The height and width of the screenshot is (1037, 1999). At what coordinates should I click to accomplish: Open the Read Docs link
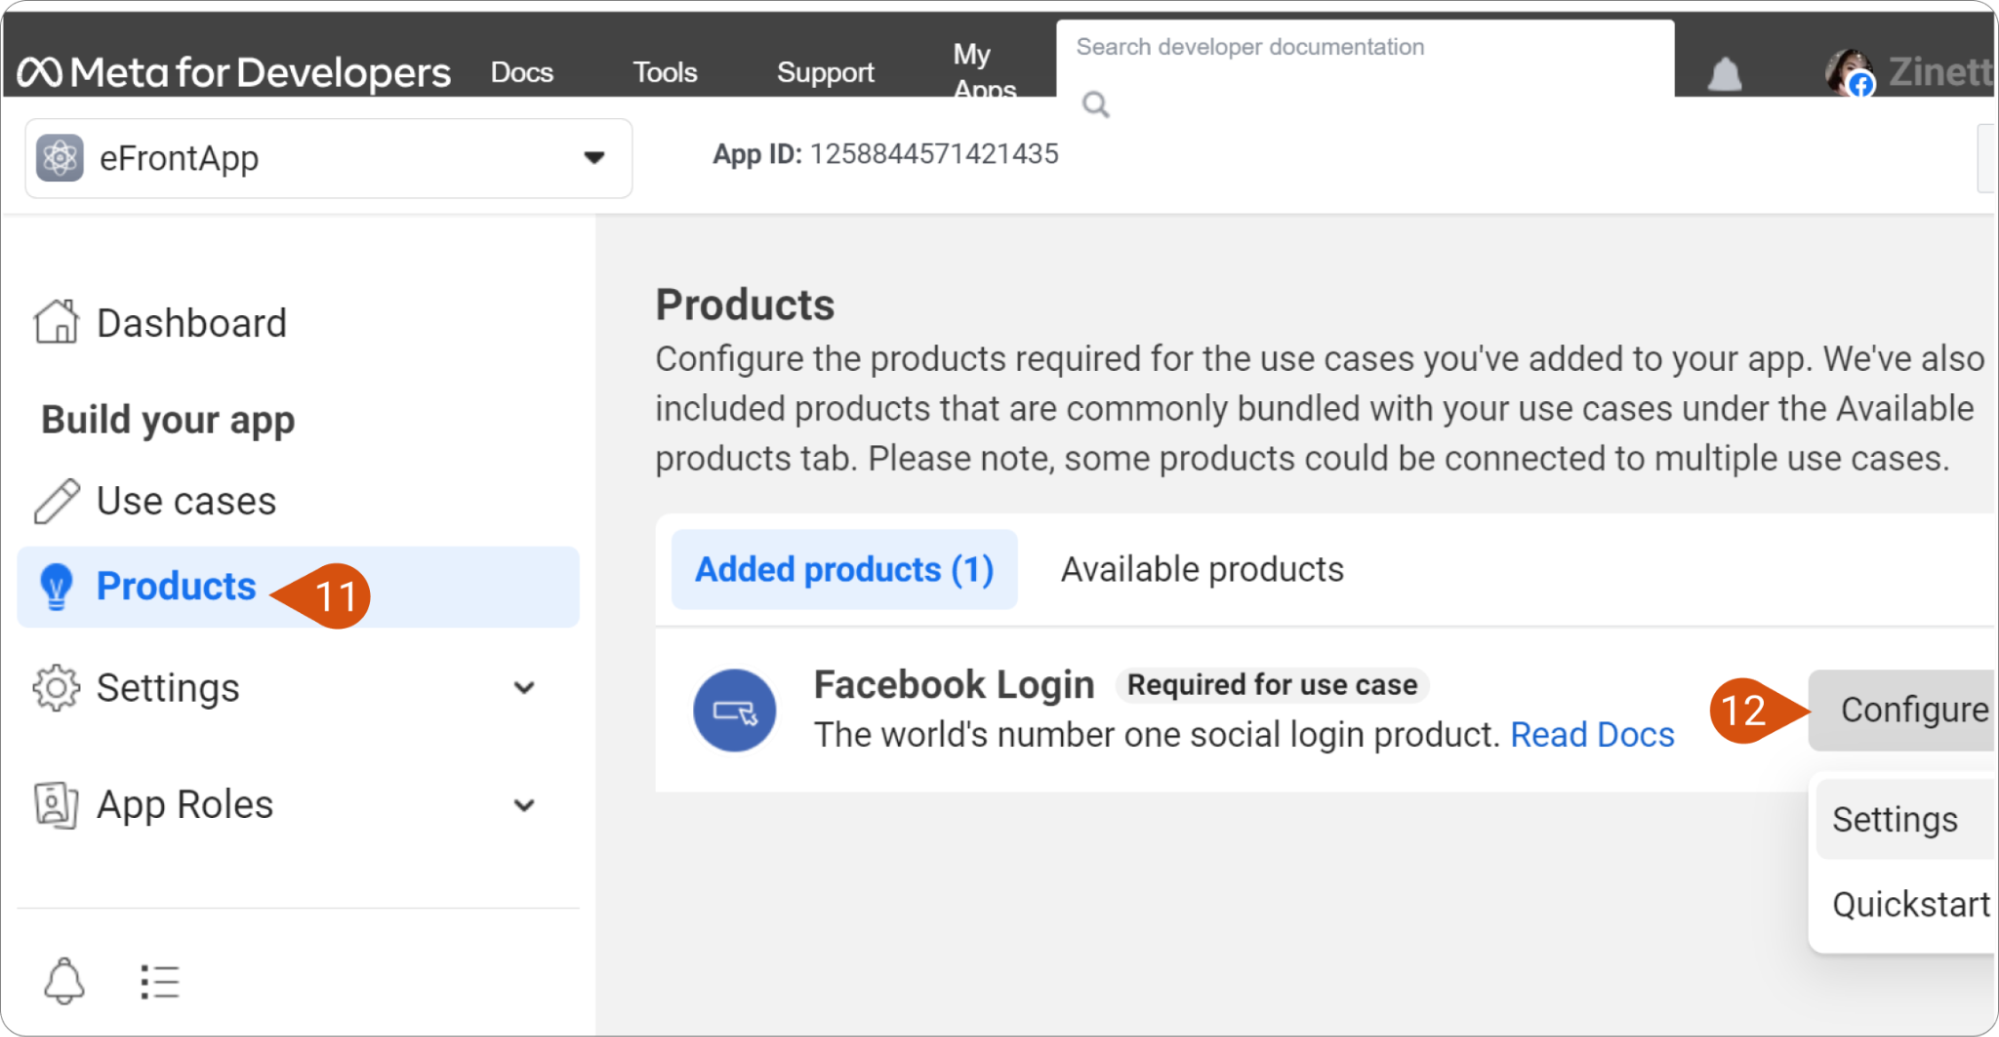click(1592, 735)
